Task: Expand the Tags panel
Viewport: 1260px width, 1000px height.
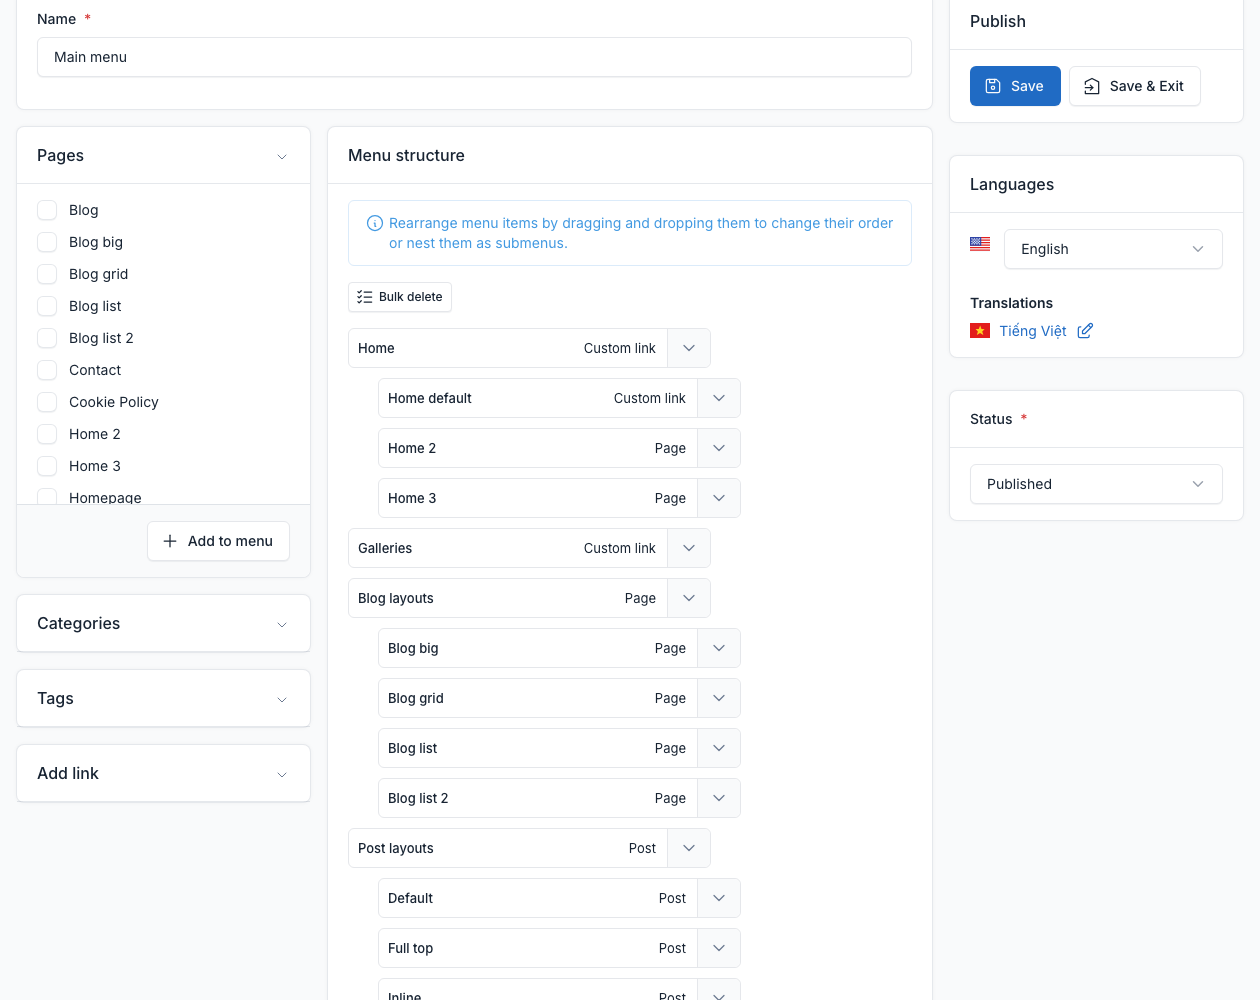Action: coord(282,699)
